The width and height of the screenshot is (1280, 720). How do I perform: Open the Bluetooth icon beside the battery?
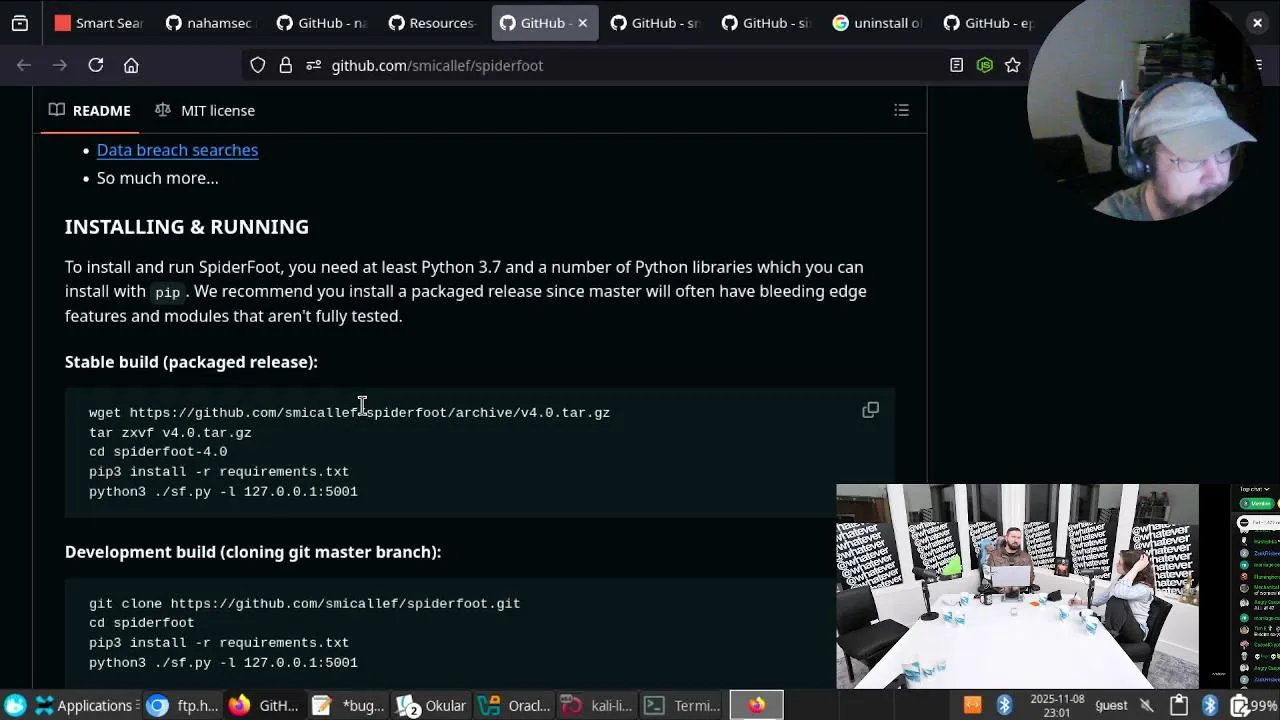[1210, 706]
